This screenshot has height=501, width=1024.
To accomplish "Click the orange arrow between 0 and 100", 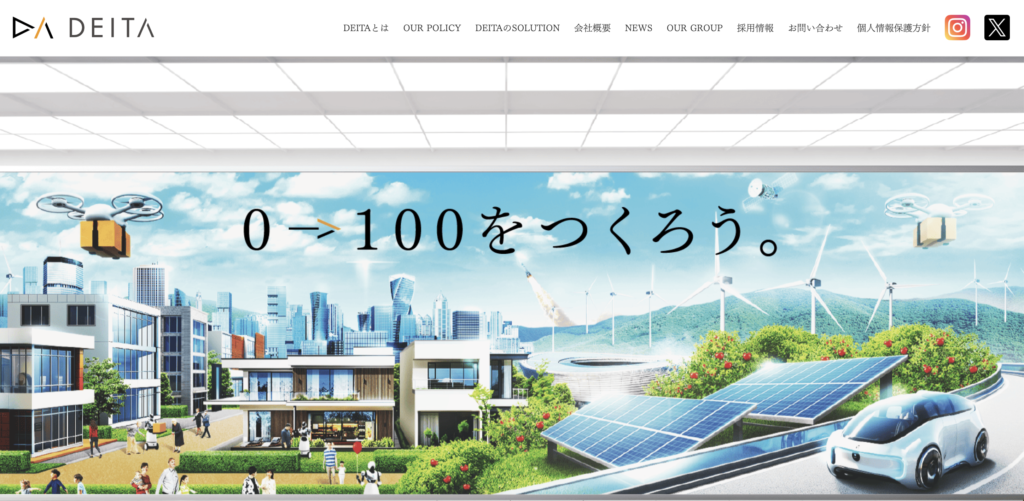I will [x=319, y=230].
